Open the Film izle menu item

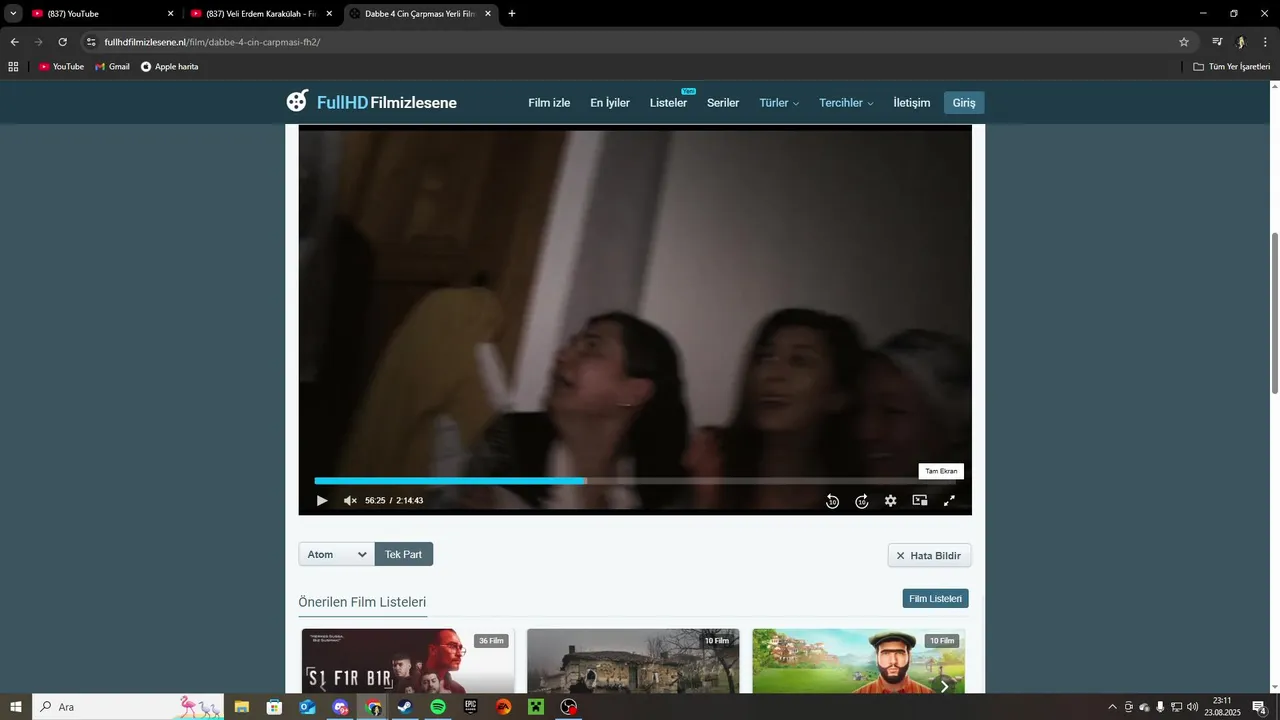[549, 103]
